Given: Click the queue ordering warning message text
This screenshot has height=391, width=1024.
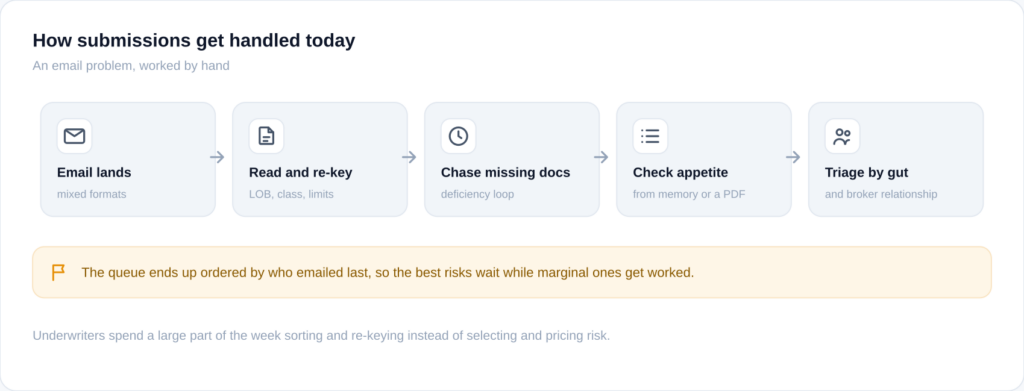Looking at the screenshot, I should click(388, 273).
